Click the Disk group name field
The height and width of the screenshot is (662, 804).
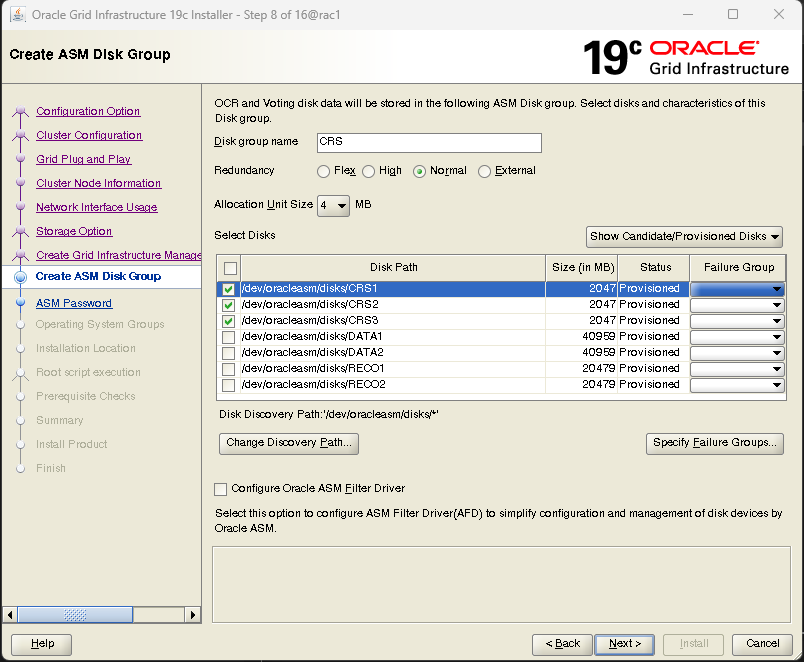point(429,143)
